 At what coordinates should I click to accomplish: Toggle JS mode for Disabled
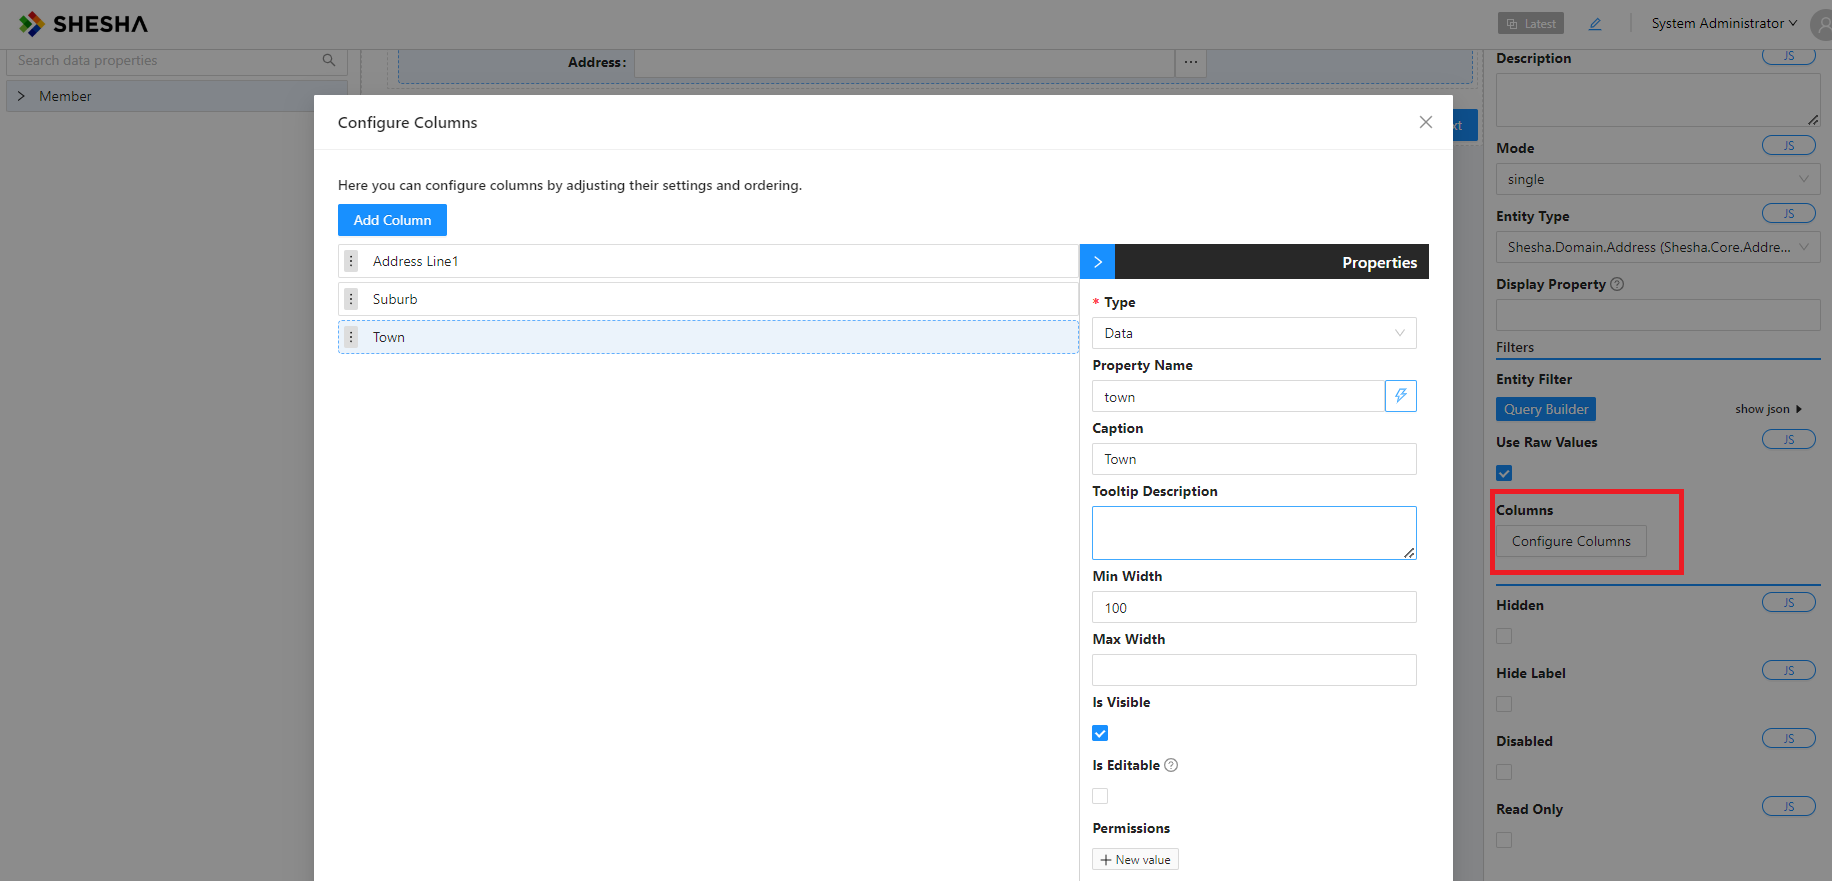[1789, 739]
